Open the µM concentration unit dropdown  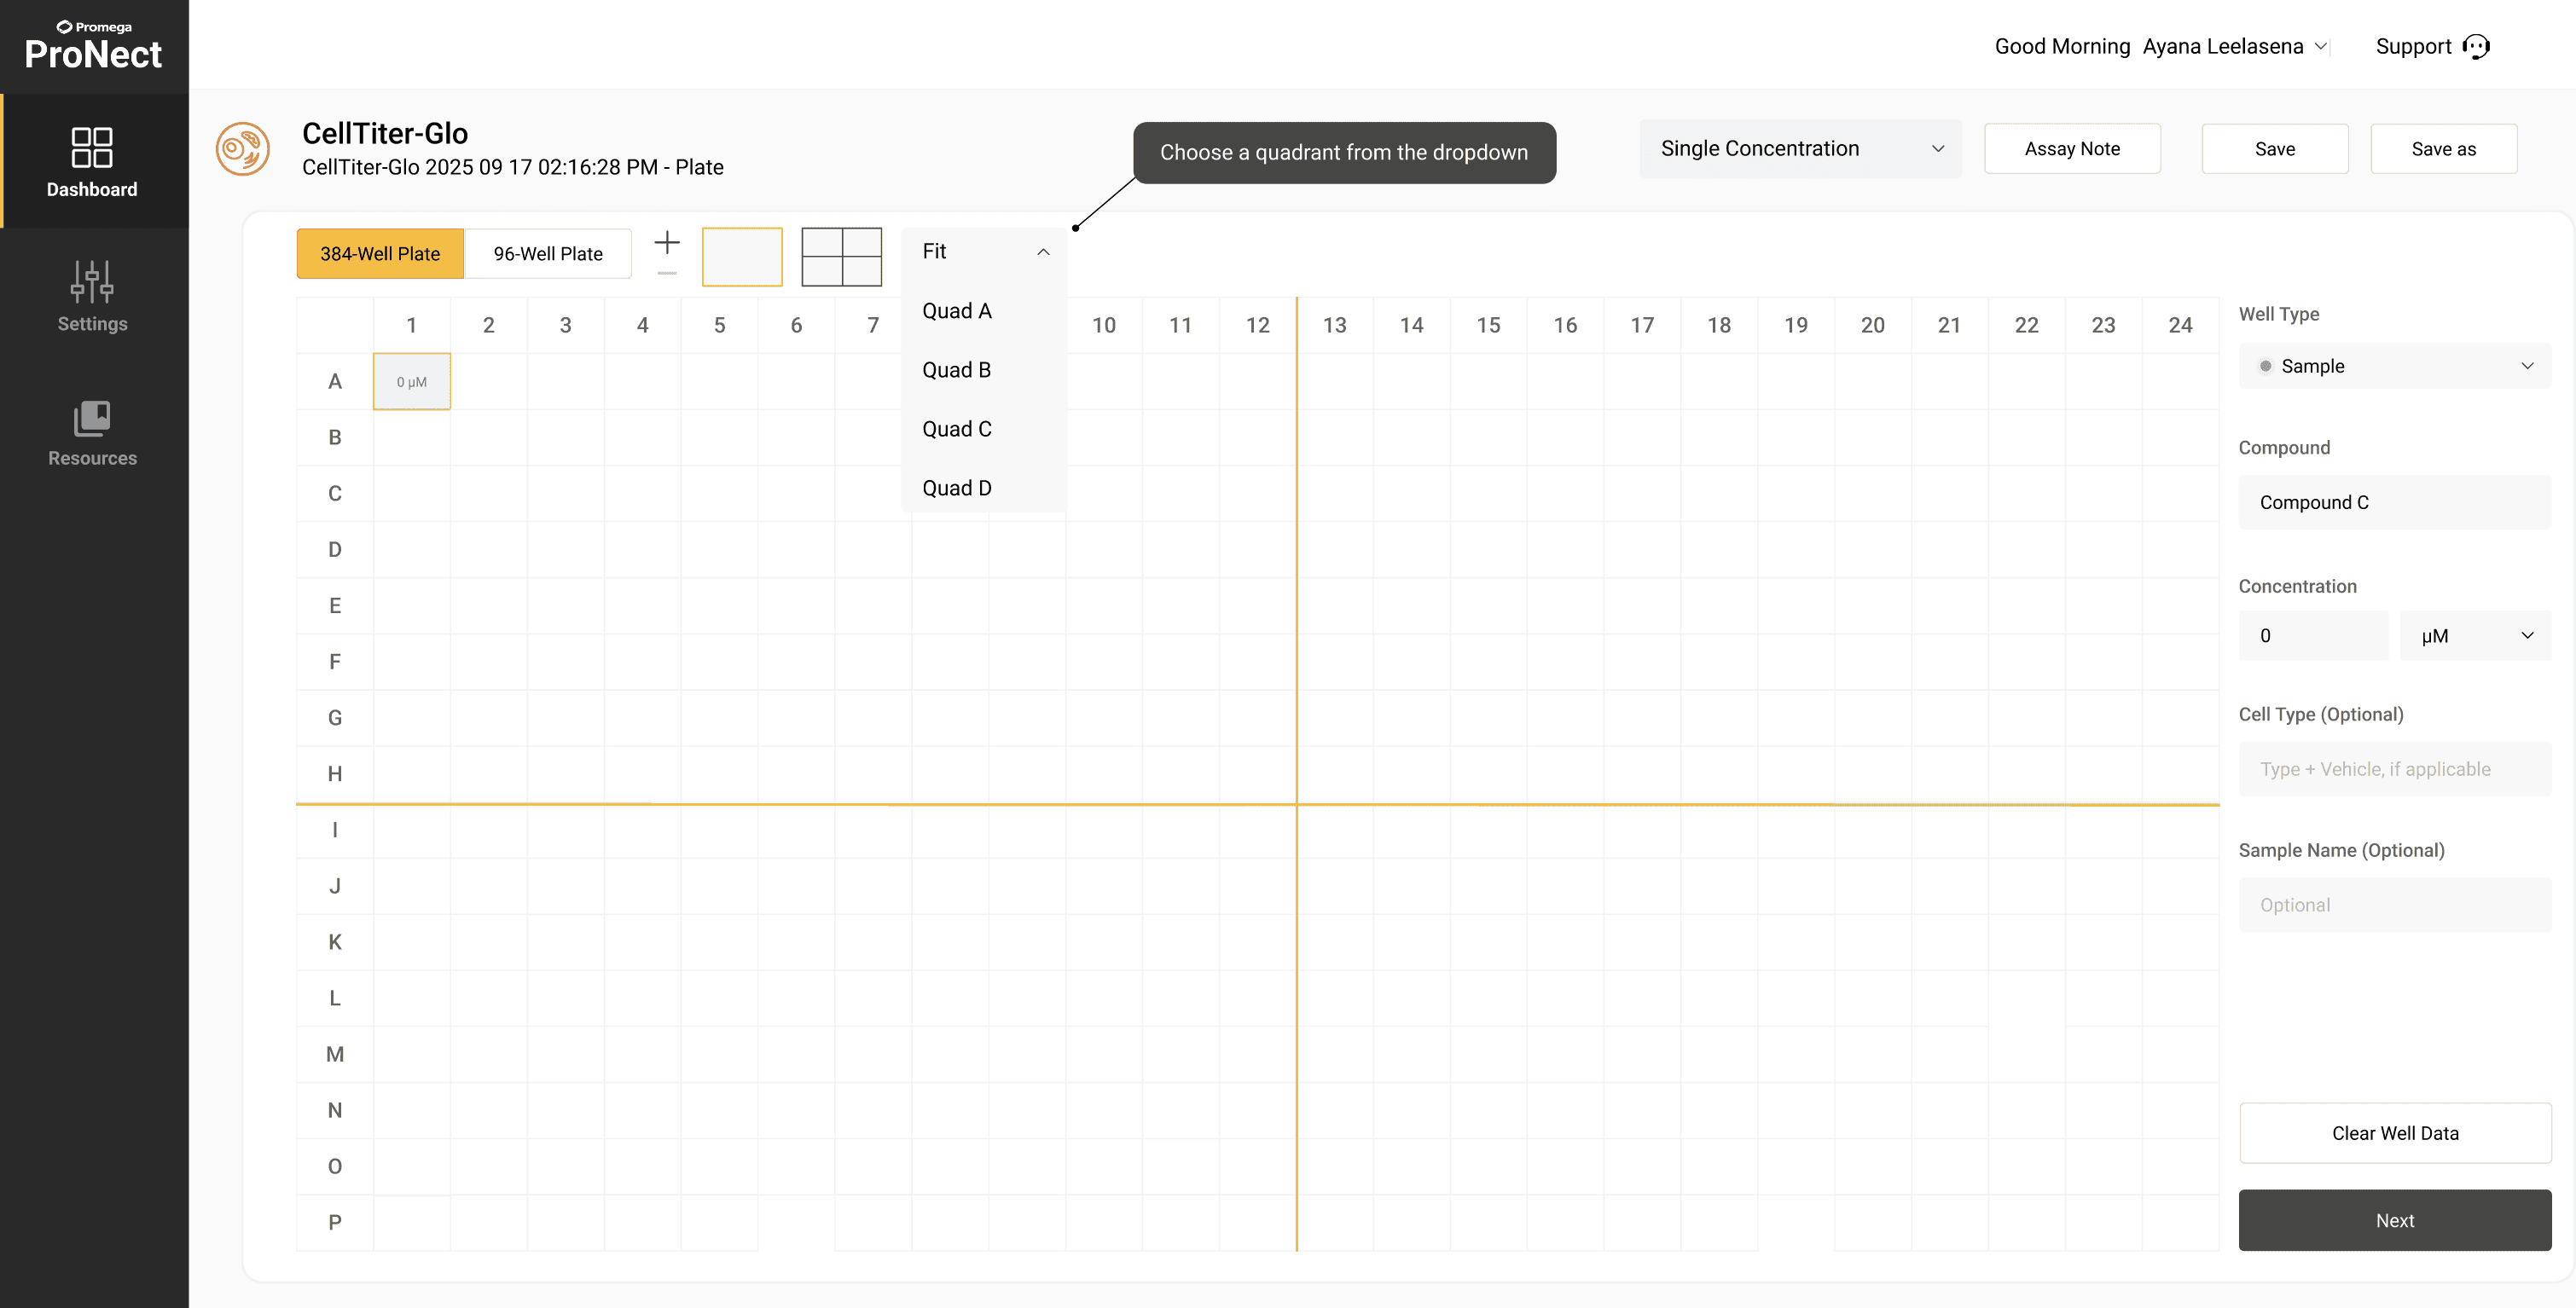(2475, 636)
